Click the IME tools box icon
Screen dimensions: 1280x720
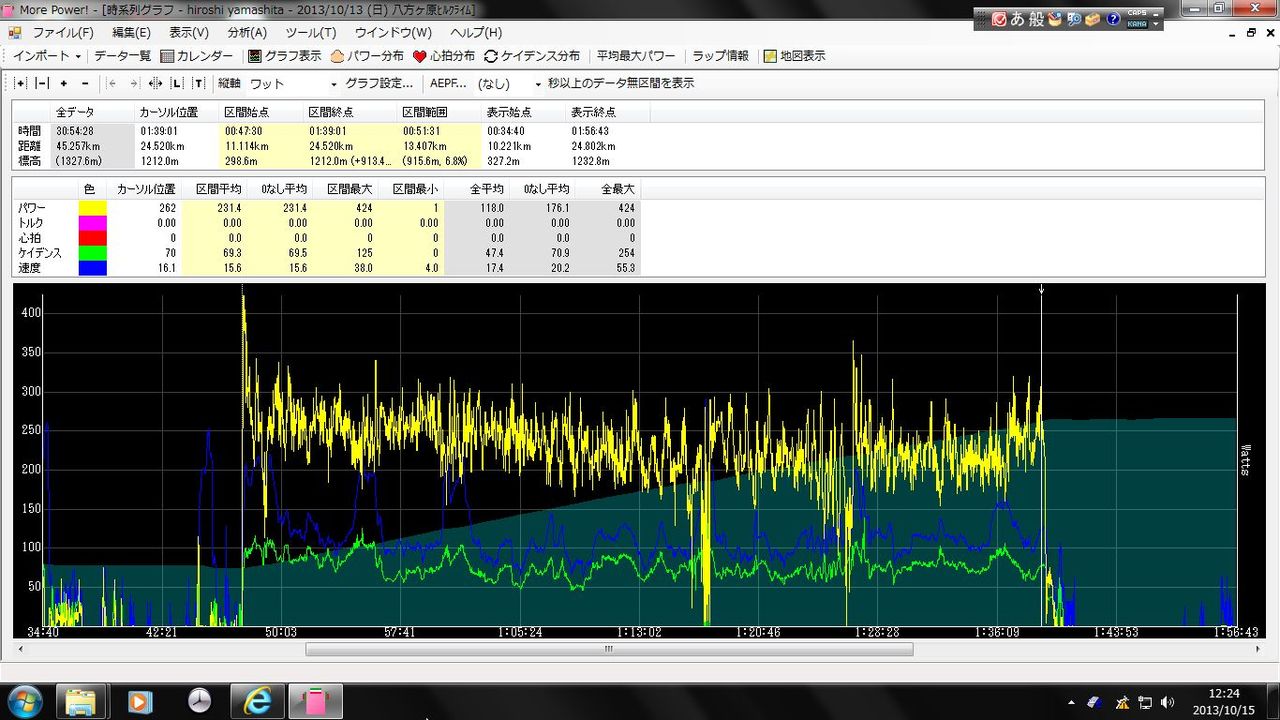[x=1093, y=19]
